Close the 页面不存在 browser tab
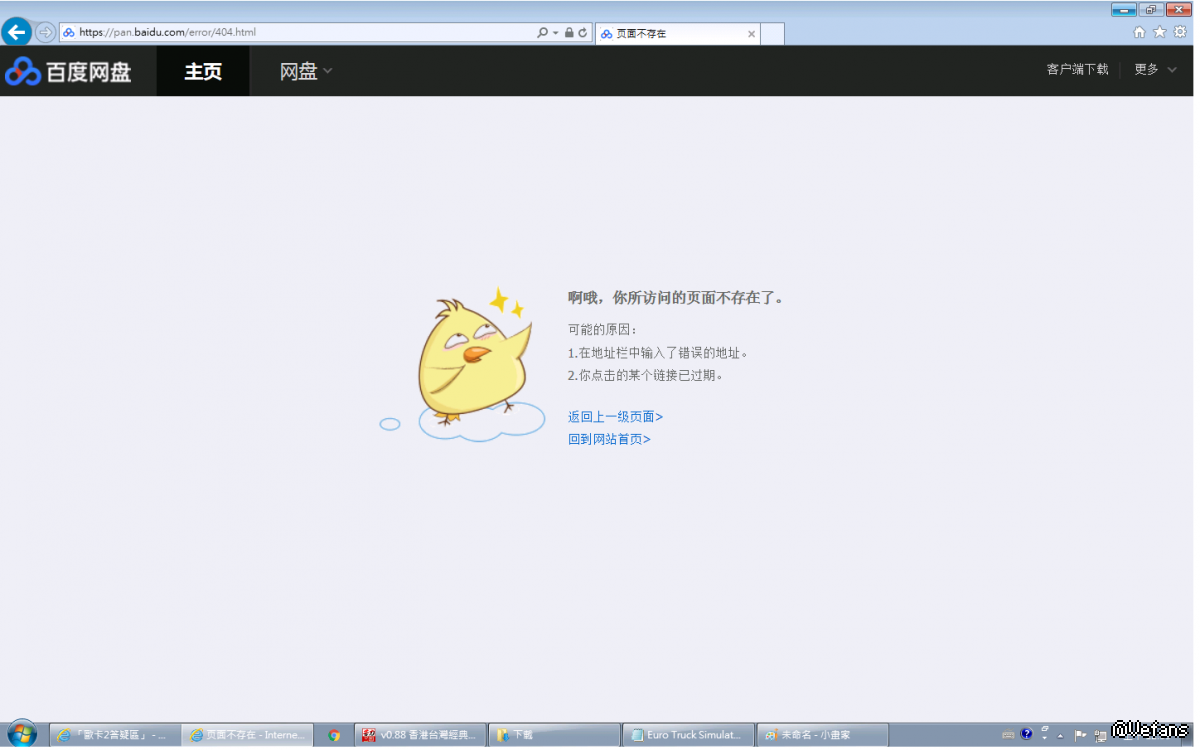This screenshot has width=1200, height=750. click(752, 33)
